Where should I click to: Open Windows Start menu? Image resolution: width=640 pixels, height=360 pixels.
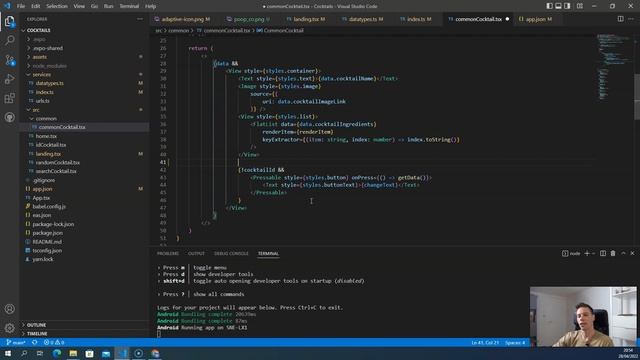click(x=8, y=353)
